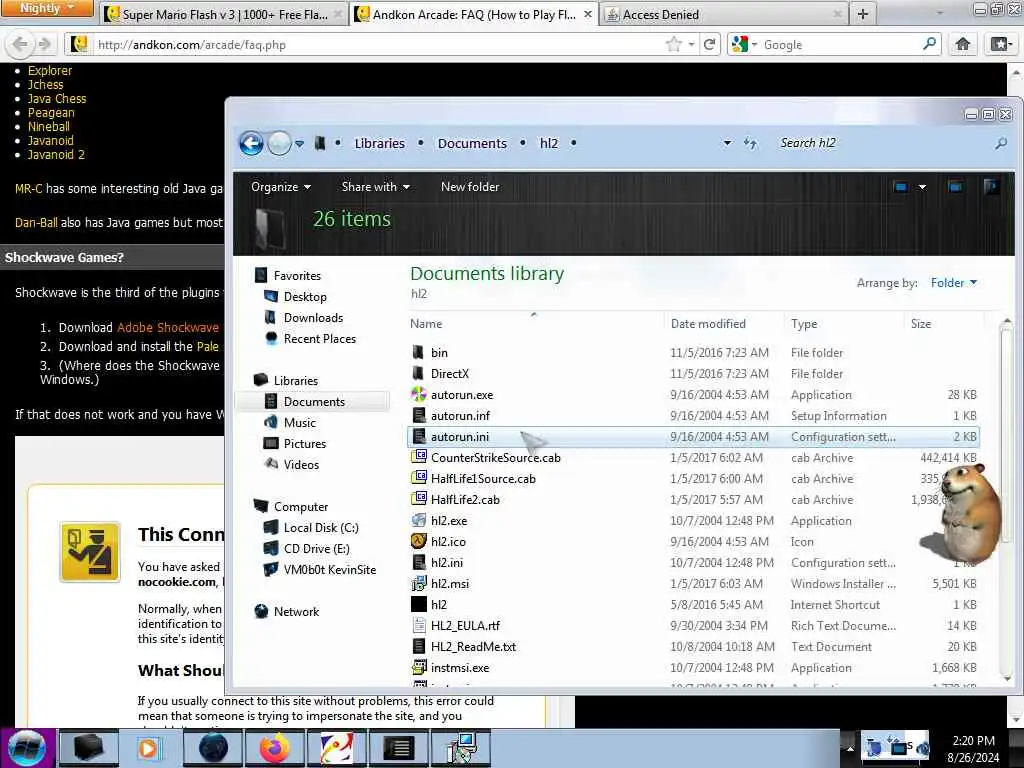Select the DirectX folder icon
This screenshot has width=1024, height=768.
tap(419, 374)
